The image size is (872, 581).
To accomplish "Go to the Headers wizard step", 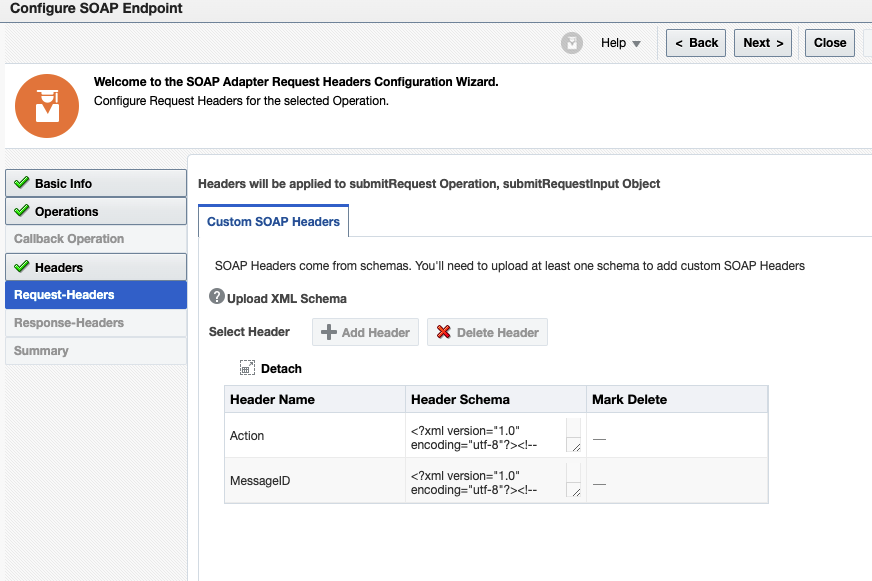I will (x=96, y=267).
